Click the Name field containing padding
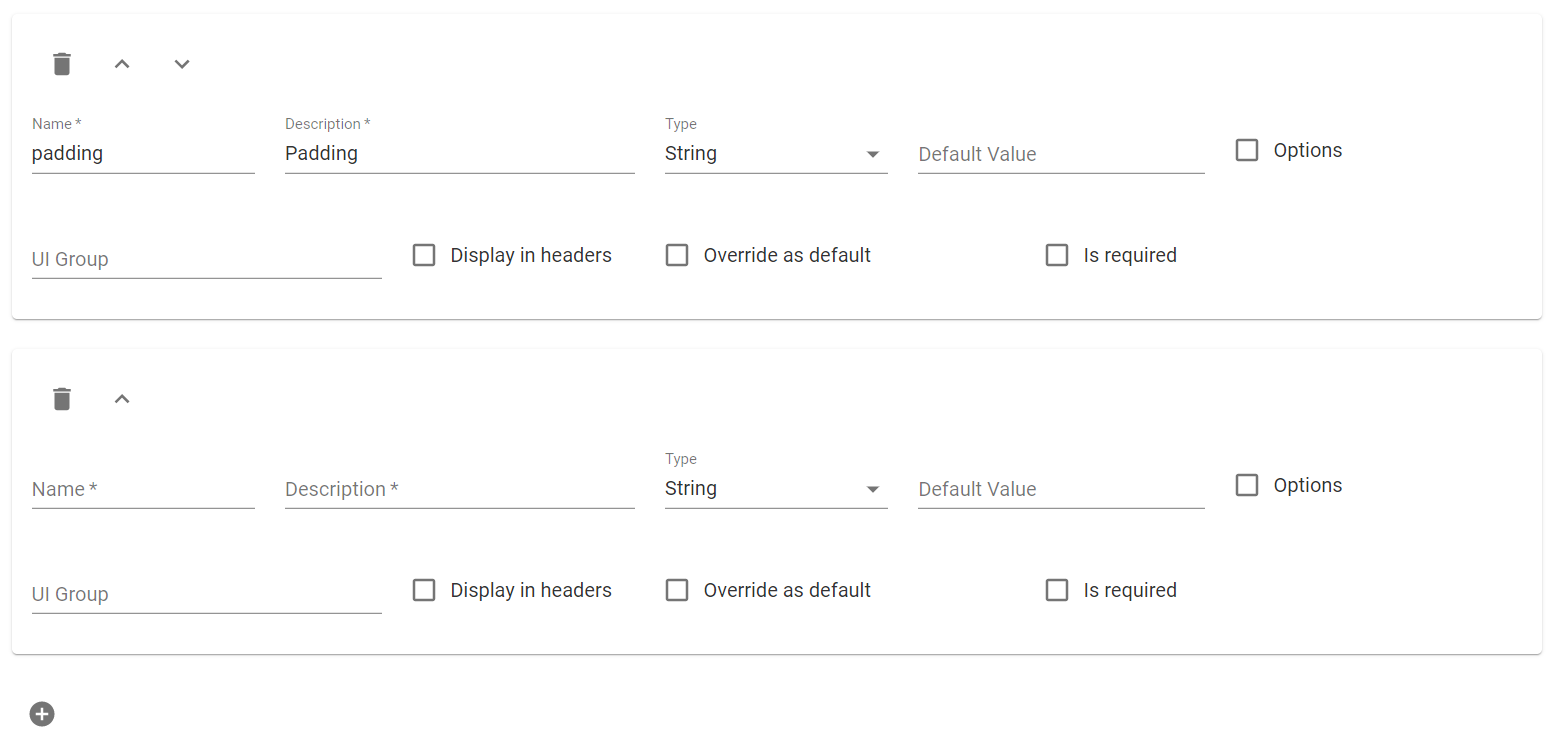The height and width of the screenshot is (756, 1555). pyautogui.click(x=143, y=154)
